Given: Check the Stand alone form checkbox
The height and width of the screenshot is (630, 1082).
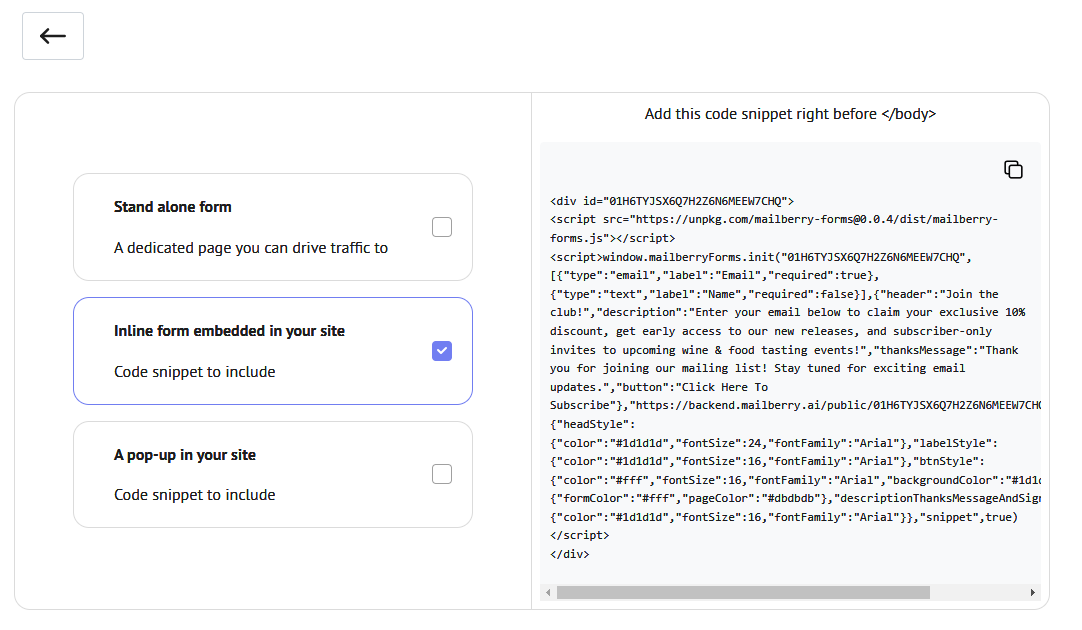Looking at the screenshot, I should coord(442,227).
